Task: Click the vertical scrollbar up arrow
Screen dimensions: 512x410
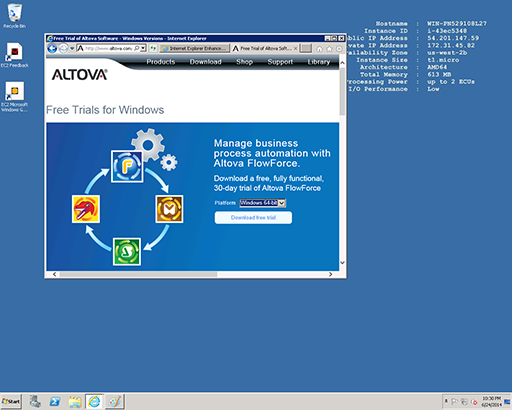Action: 342,63
